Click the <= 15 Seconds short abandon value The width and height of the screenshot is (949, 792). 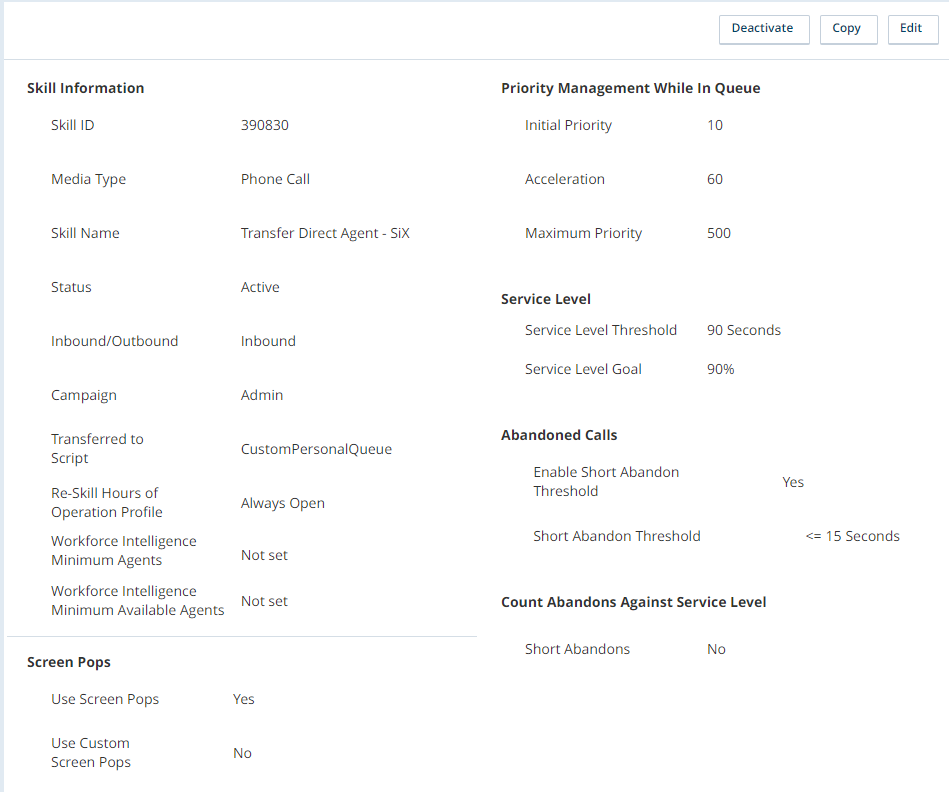tap(852, 536)
